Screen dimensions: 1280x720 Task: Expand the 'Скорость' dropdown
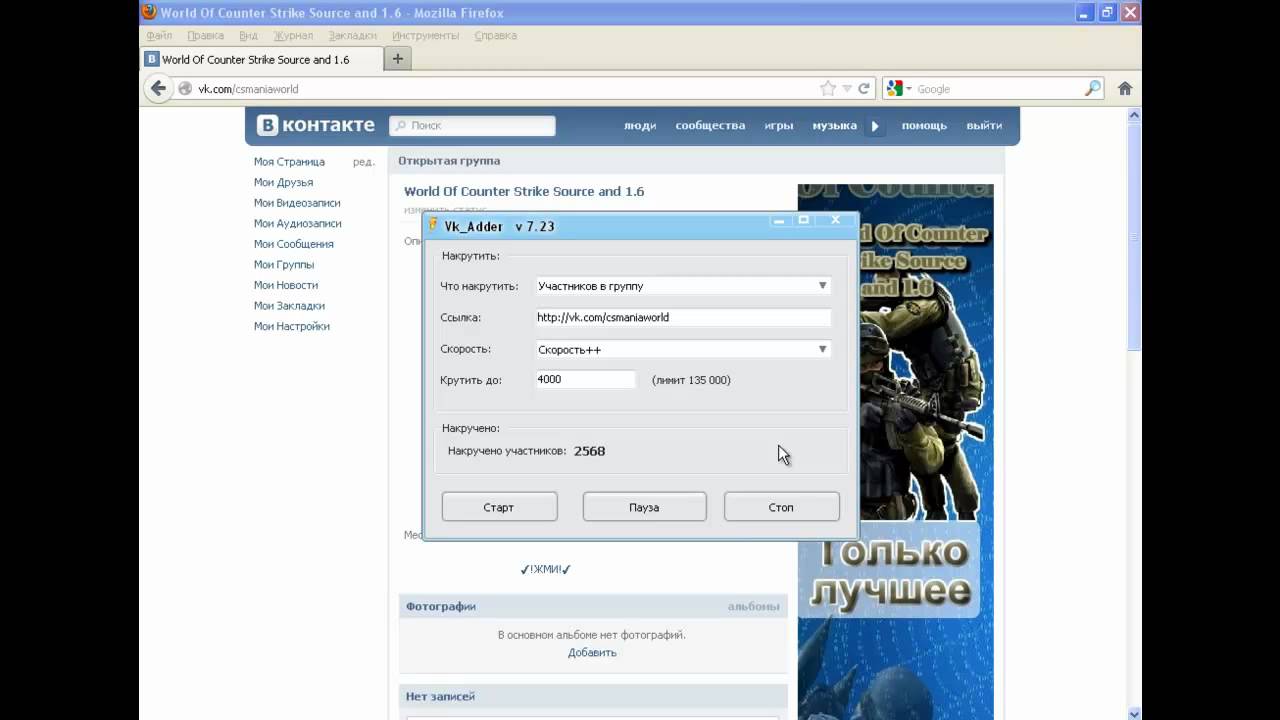point(822,349)
